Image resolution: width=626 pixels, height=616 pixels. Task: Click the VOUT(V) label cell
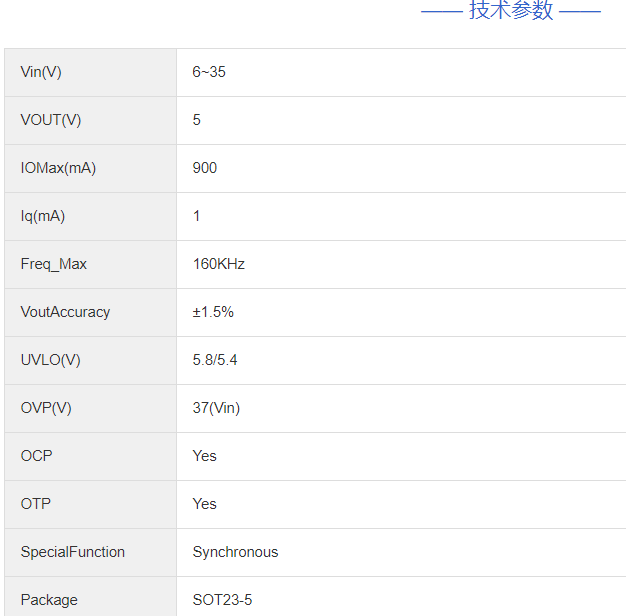point(51,120)
